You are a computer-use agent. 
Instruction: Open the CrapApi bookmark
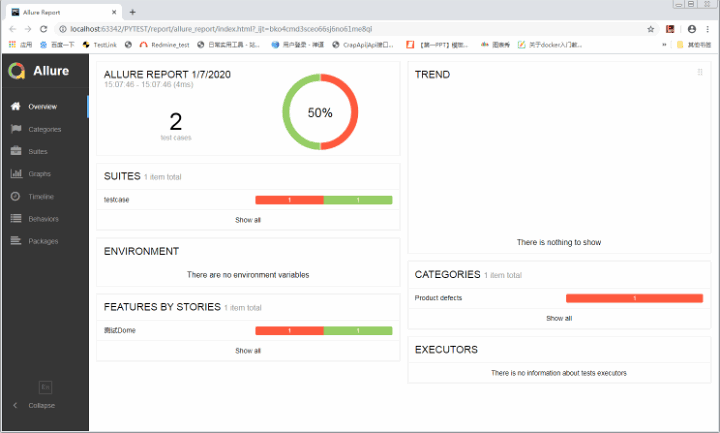point(363,45)
